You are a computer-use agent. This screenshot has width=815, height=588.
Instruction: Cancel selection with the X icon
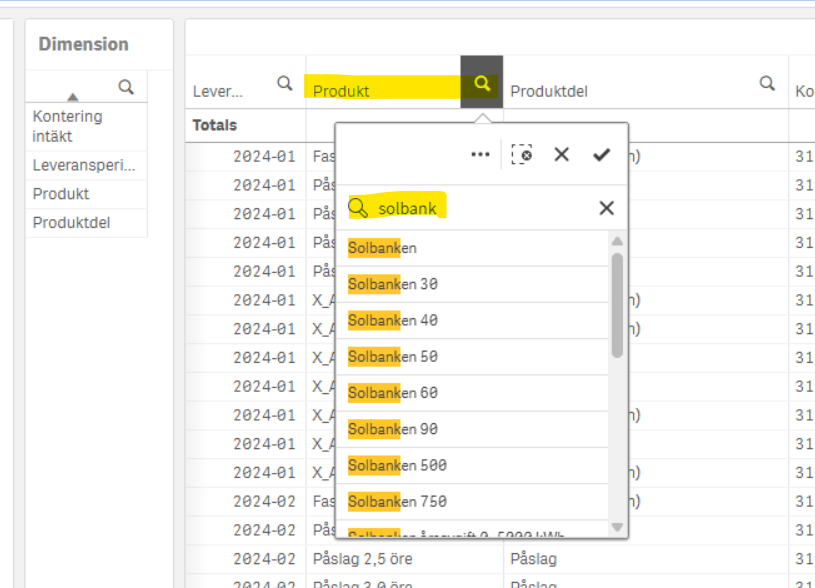561,154
